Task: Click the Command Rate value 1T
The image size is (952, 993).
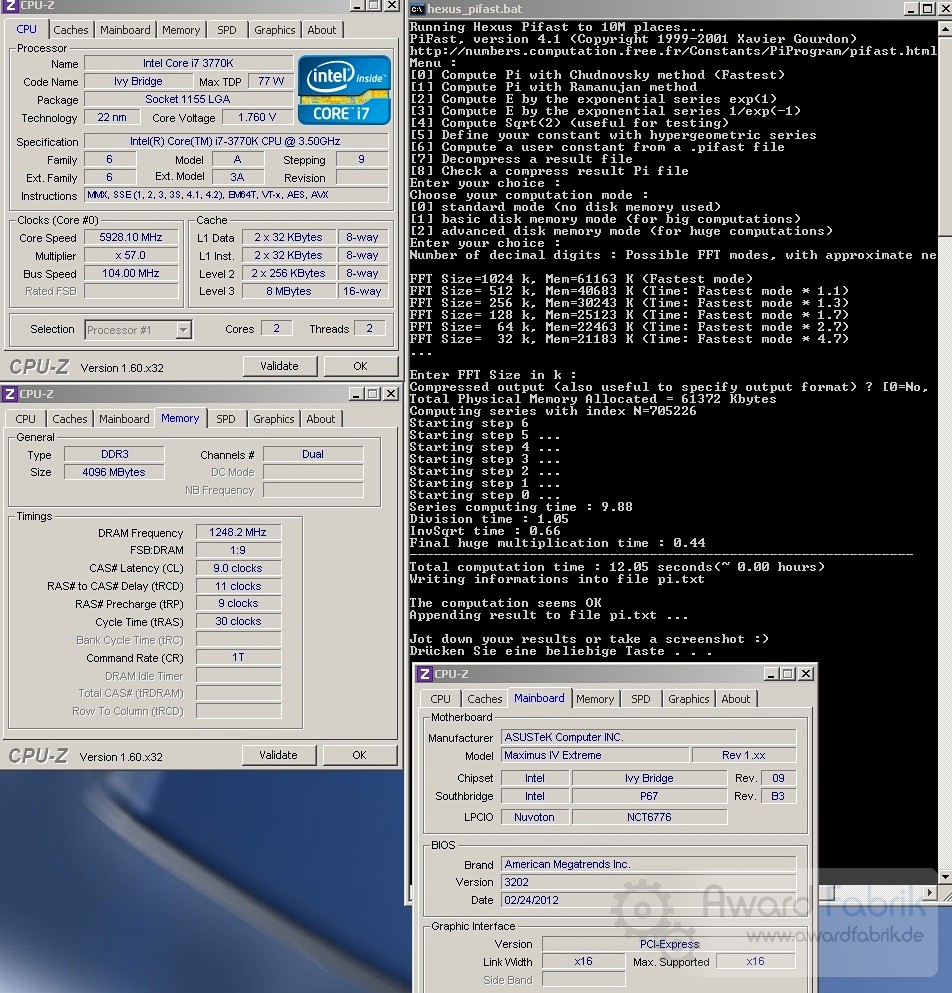Action: coord(238,657)
